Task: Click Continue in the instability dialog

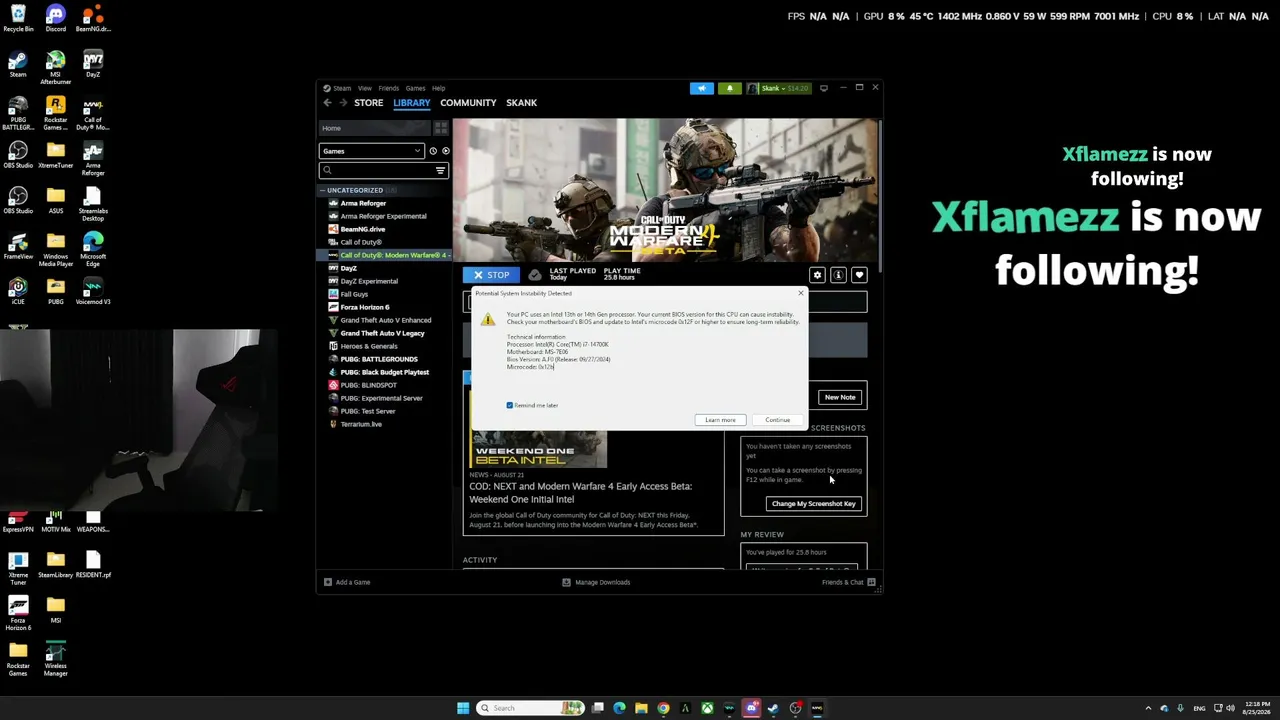Action: point(777,420)
